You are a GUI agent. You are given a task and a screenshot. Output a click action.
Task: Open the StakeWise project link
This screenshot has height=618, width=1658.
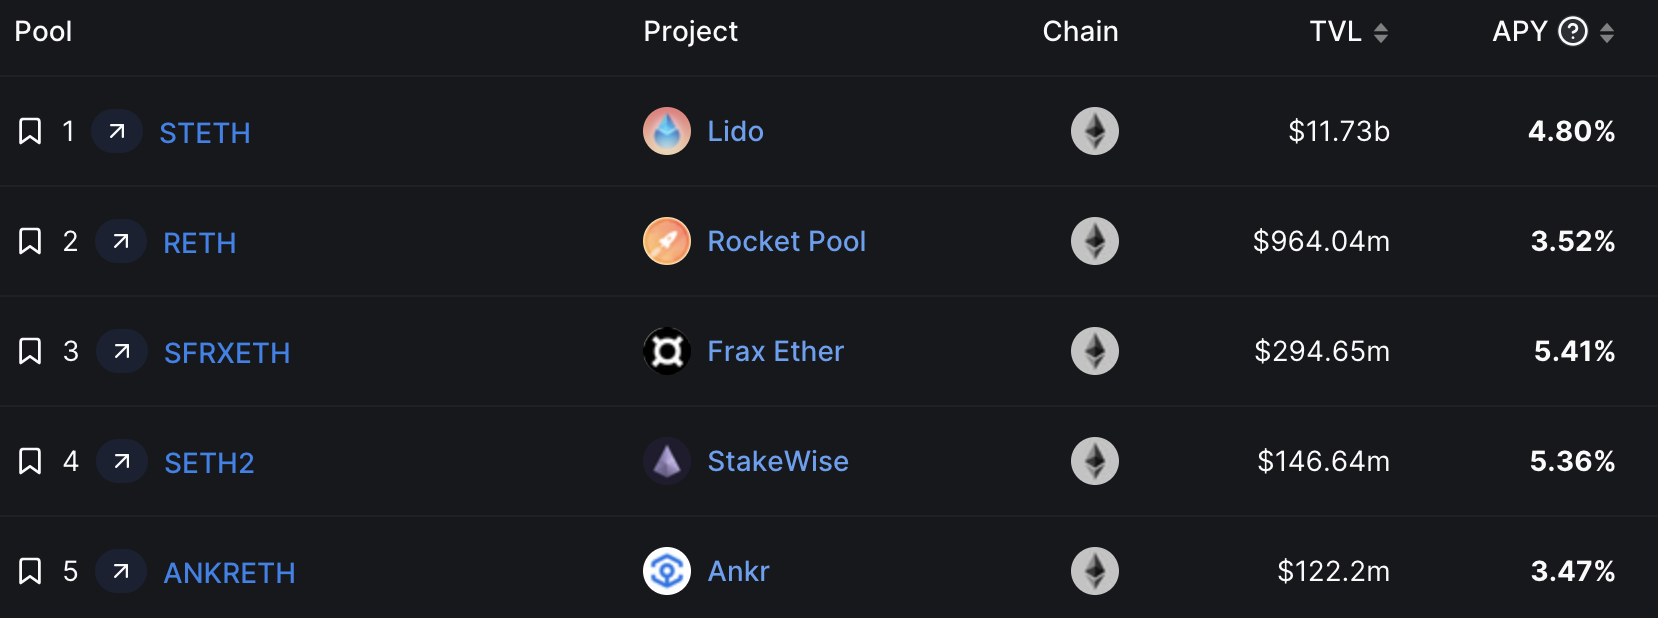point(778,461)
